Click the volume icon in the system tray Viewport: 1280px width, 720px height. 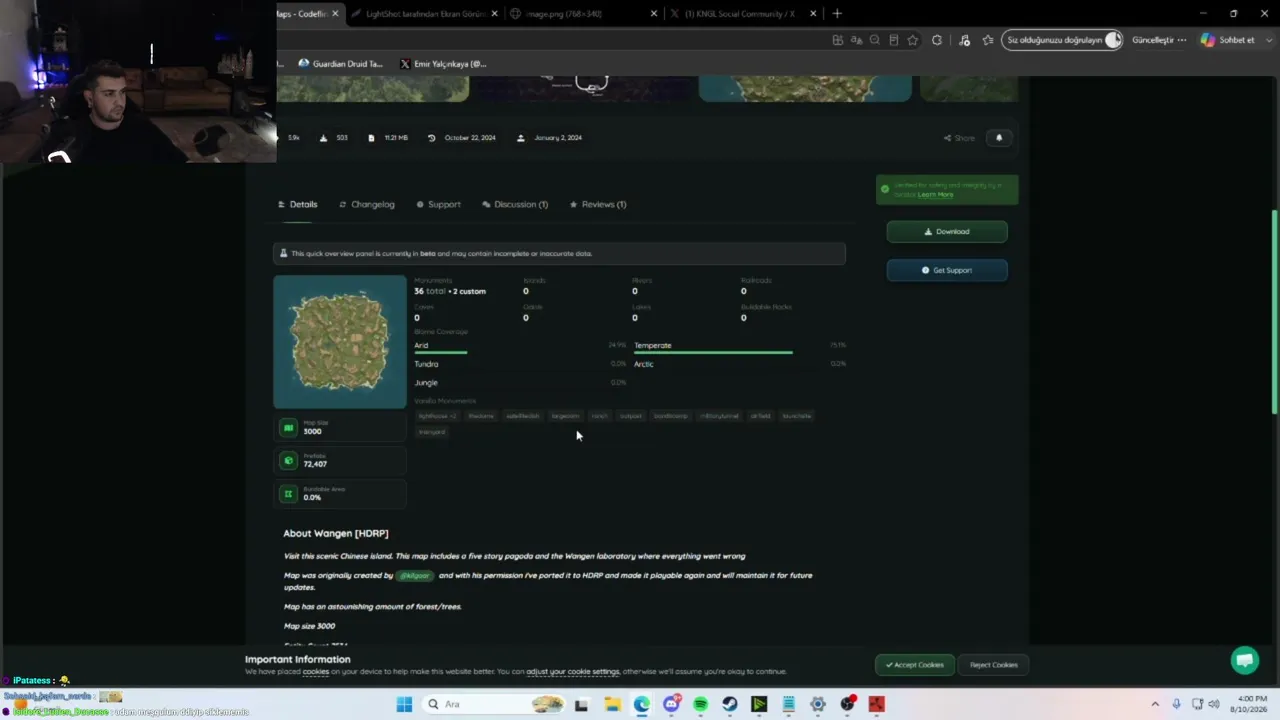tap(1214, 704)
